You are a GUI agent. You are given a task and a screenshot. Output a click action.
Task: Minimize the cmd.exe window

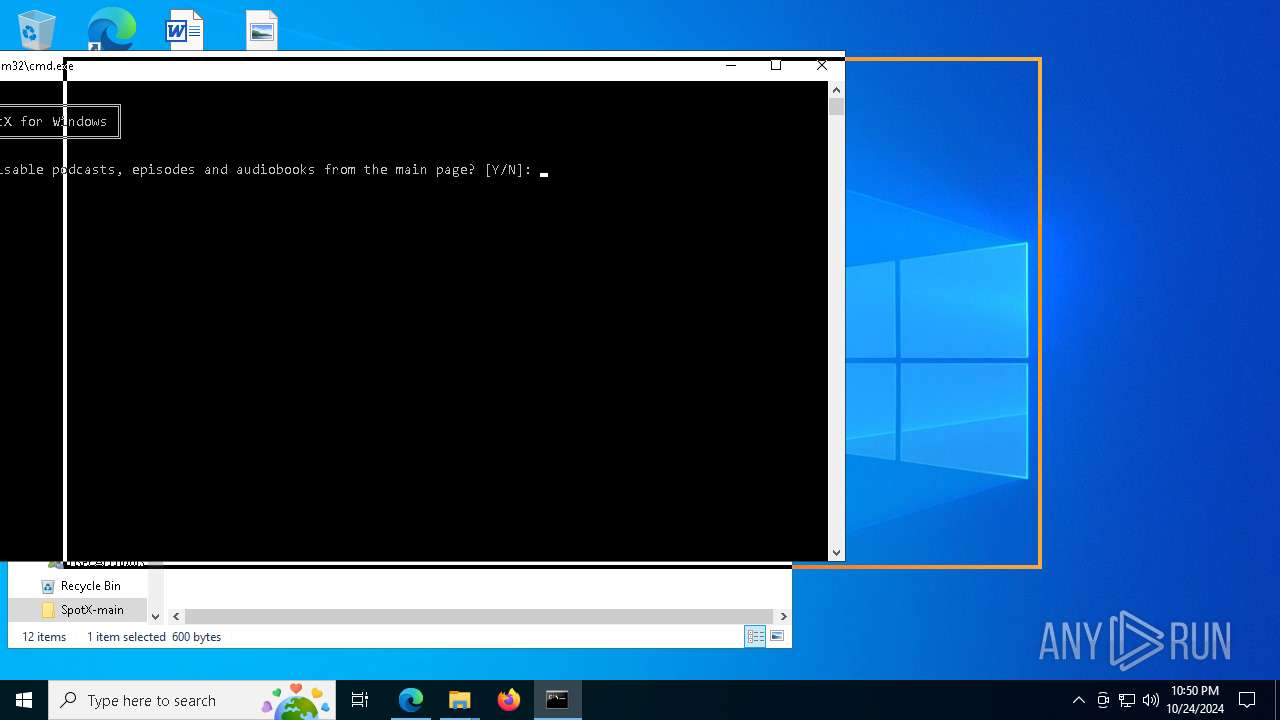click(x=731, y=65)
